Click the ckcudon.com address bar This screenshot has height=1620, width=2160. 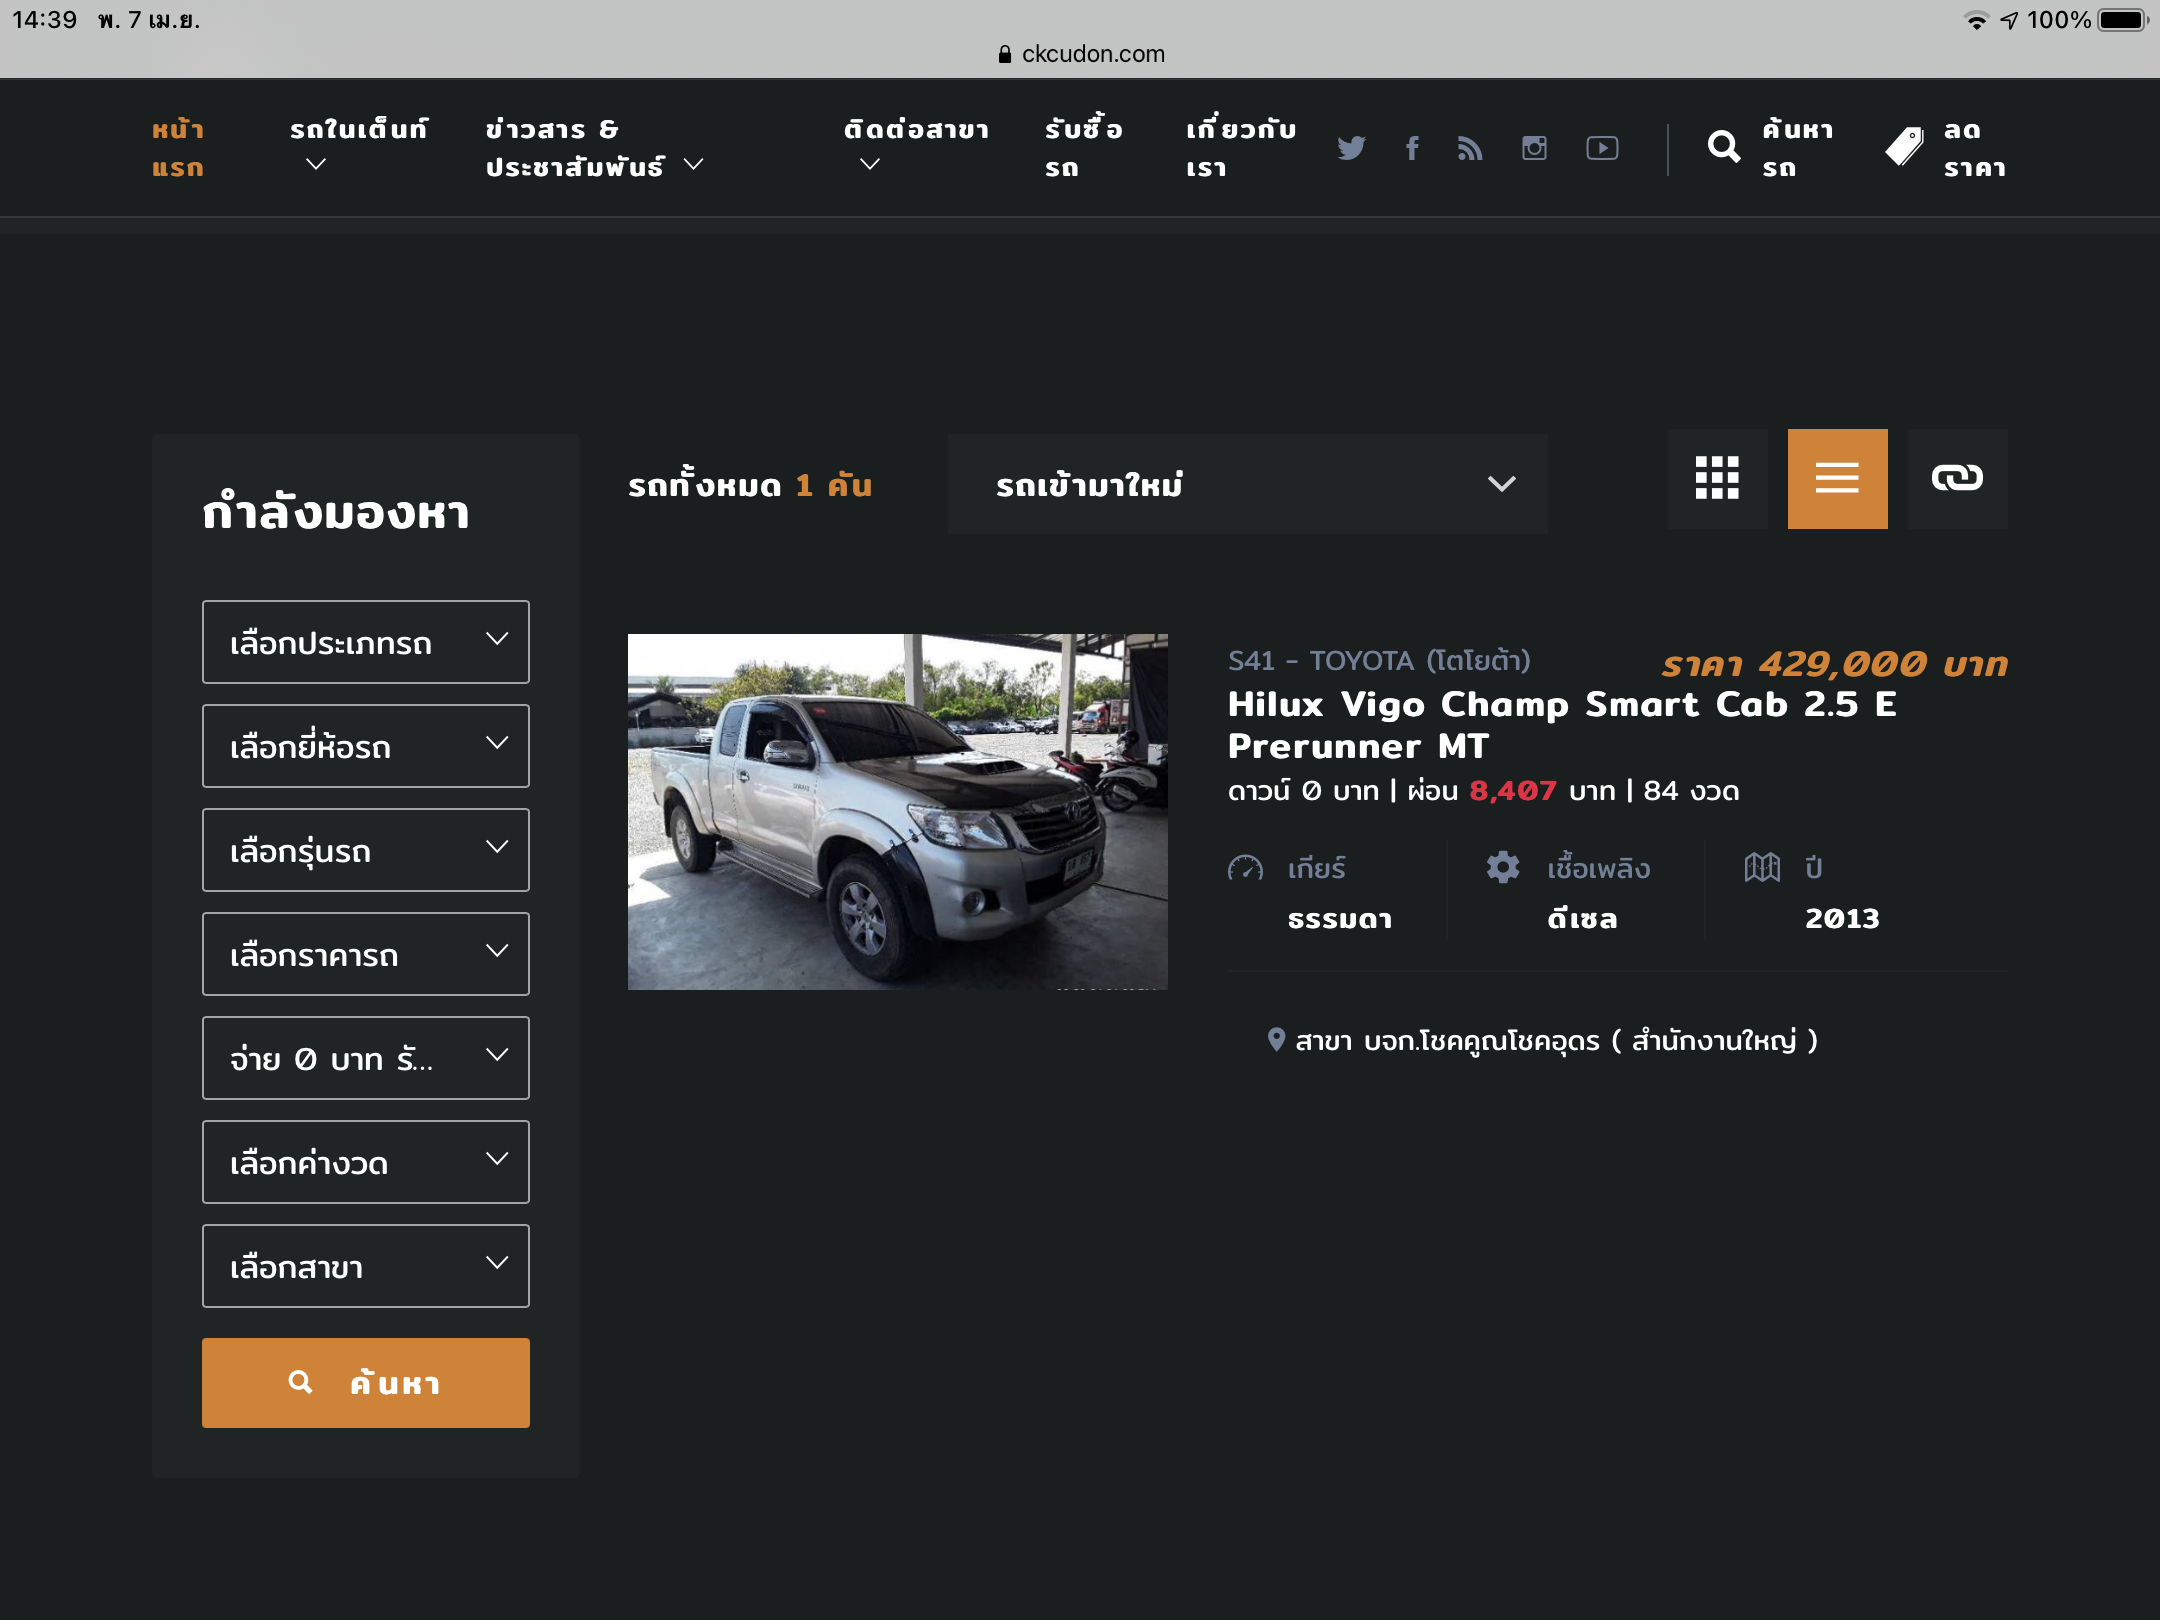(1082, 54)
